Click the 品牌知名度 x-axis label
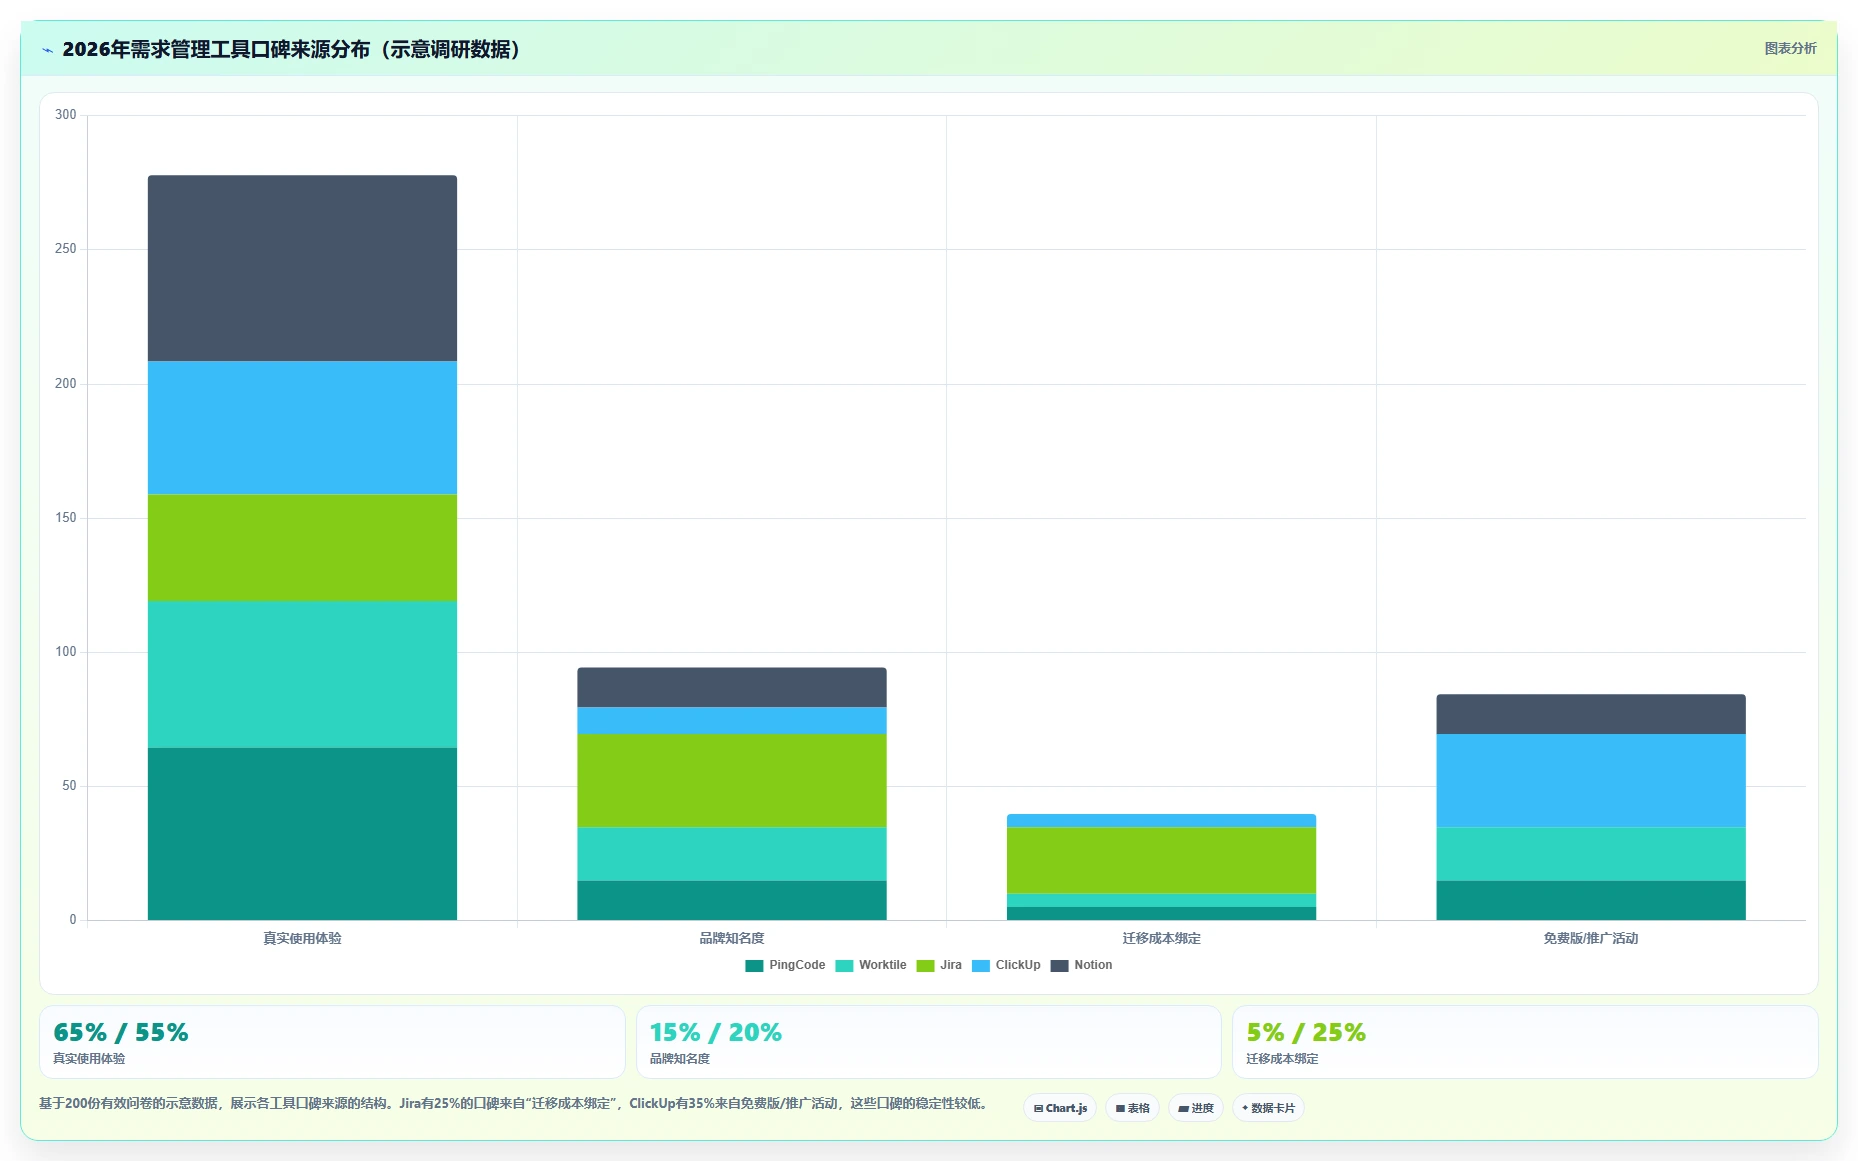 [x=732, y=938]
